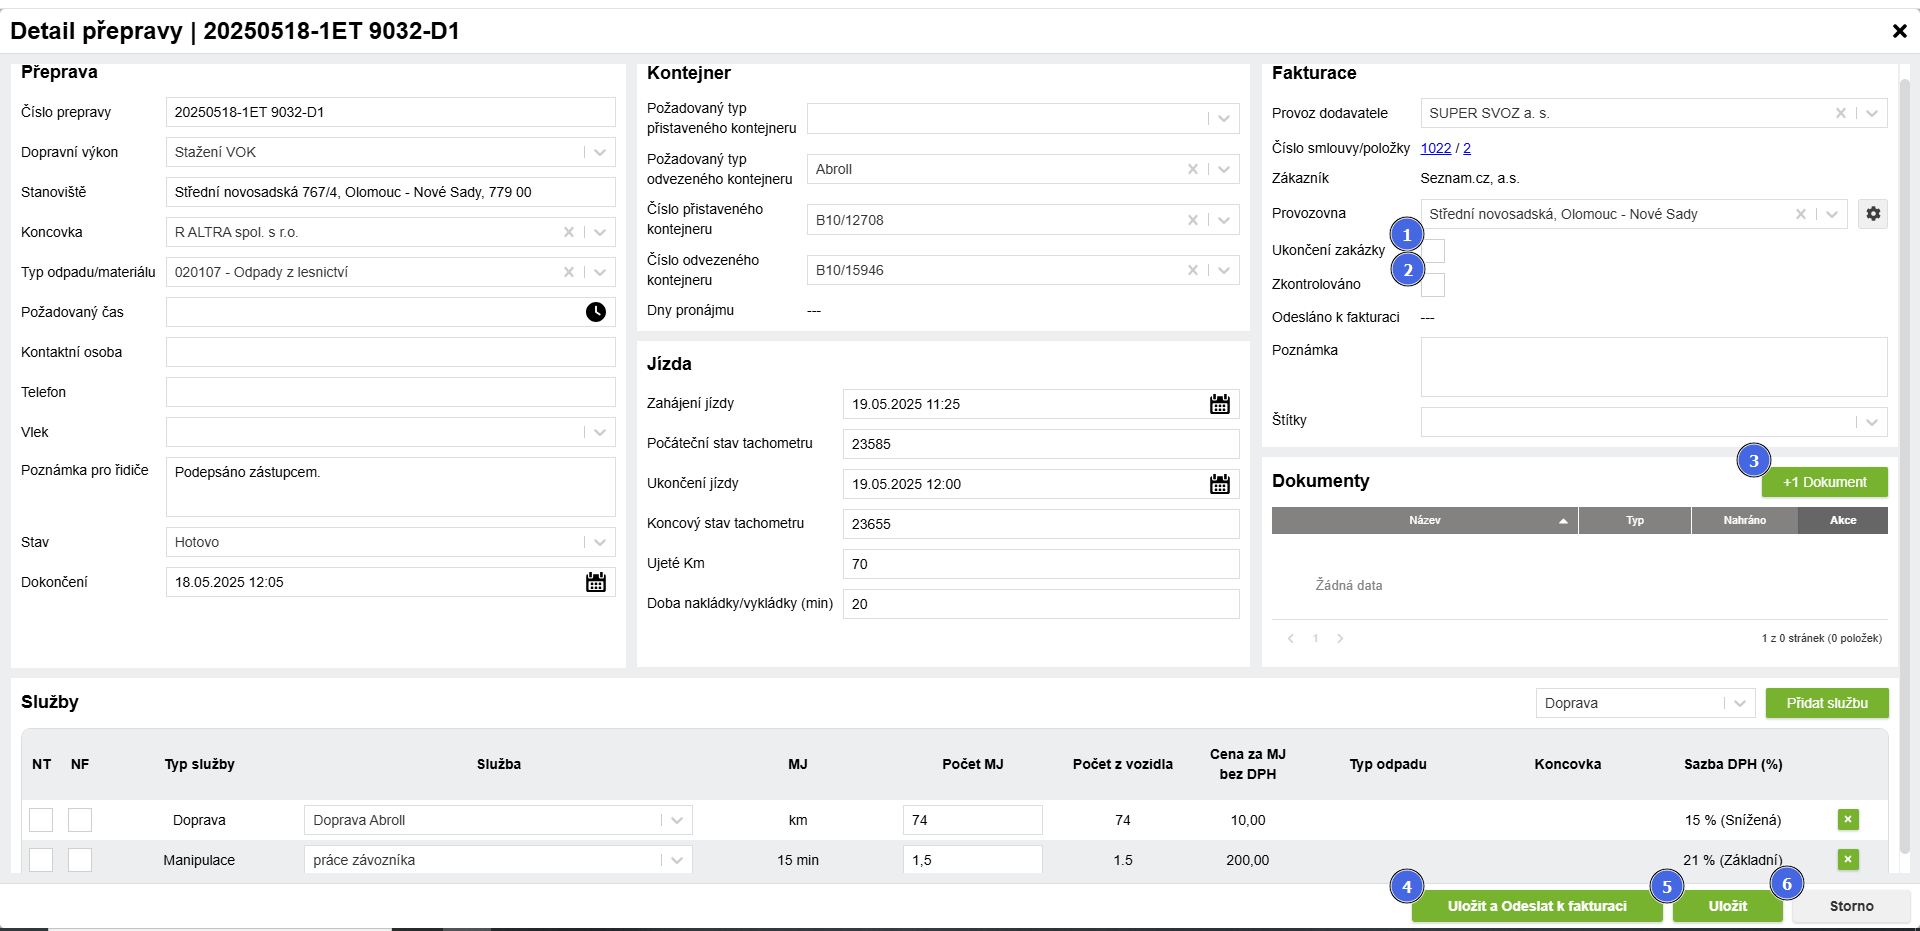Image resolution: width=1920 pixels, height=931 pixels.
Task: Click the gear icon next to Provozovna
Action: click(1872, 214)
